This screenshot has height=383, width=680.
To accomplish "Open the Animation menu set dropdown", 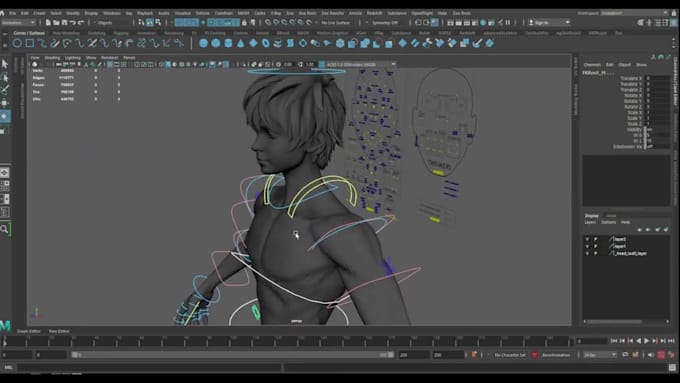I will point(18,22).
